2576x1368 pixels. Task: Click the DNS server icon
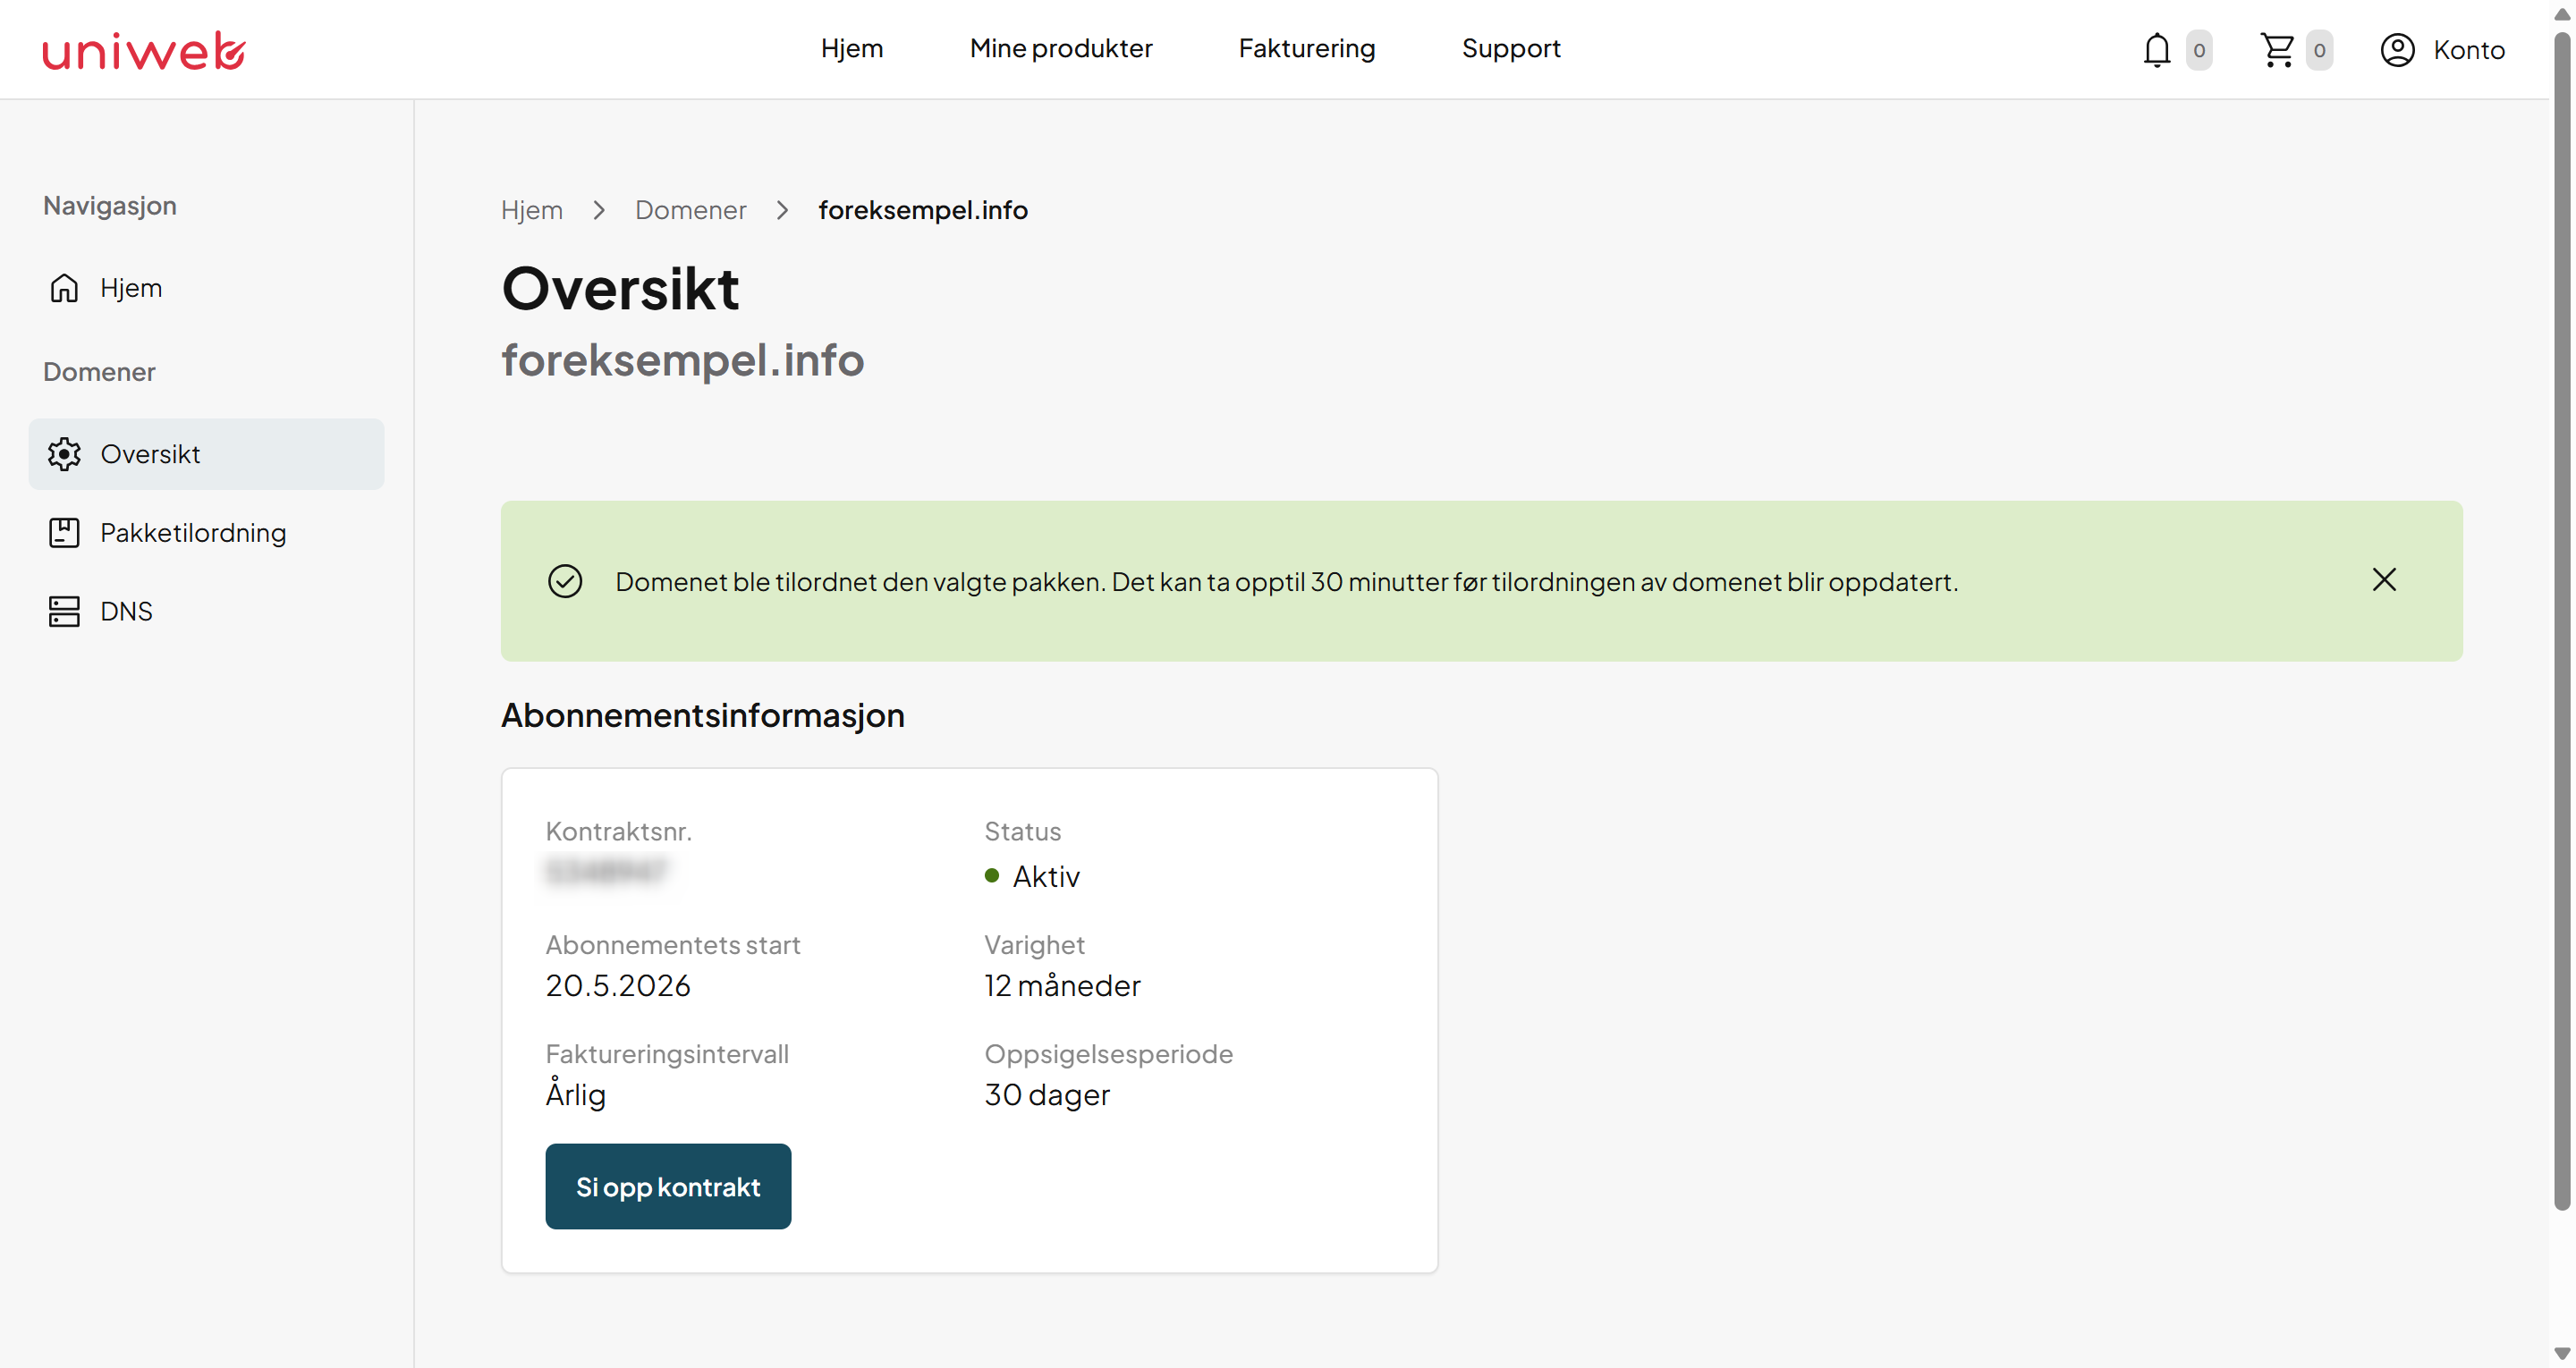pos(64,611)
